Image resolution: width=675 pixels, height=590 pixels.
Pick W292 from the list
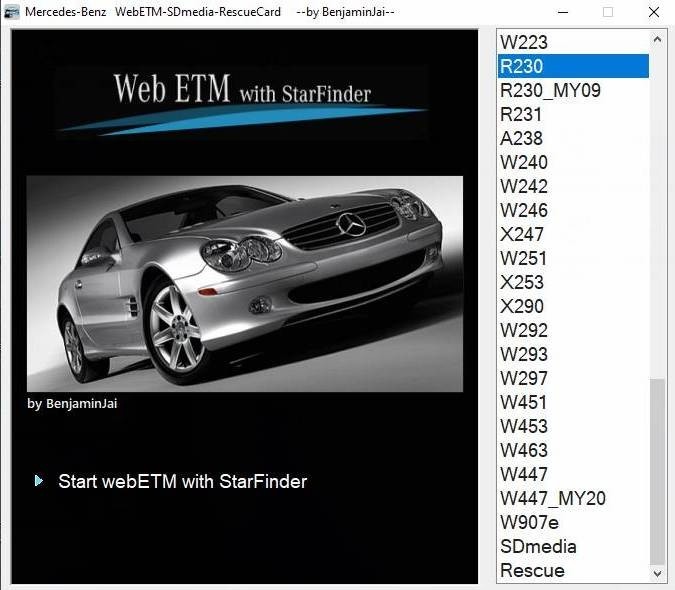[x=573, y=331]
